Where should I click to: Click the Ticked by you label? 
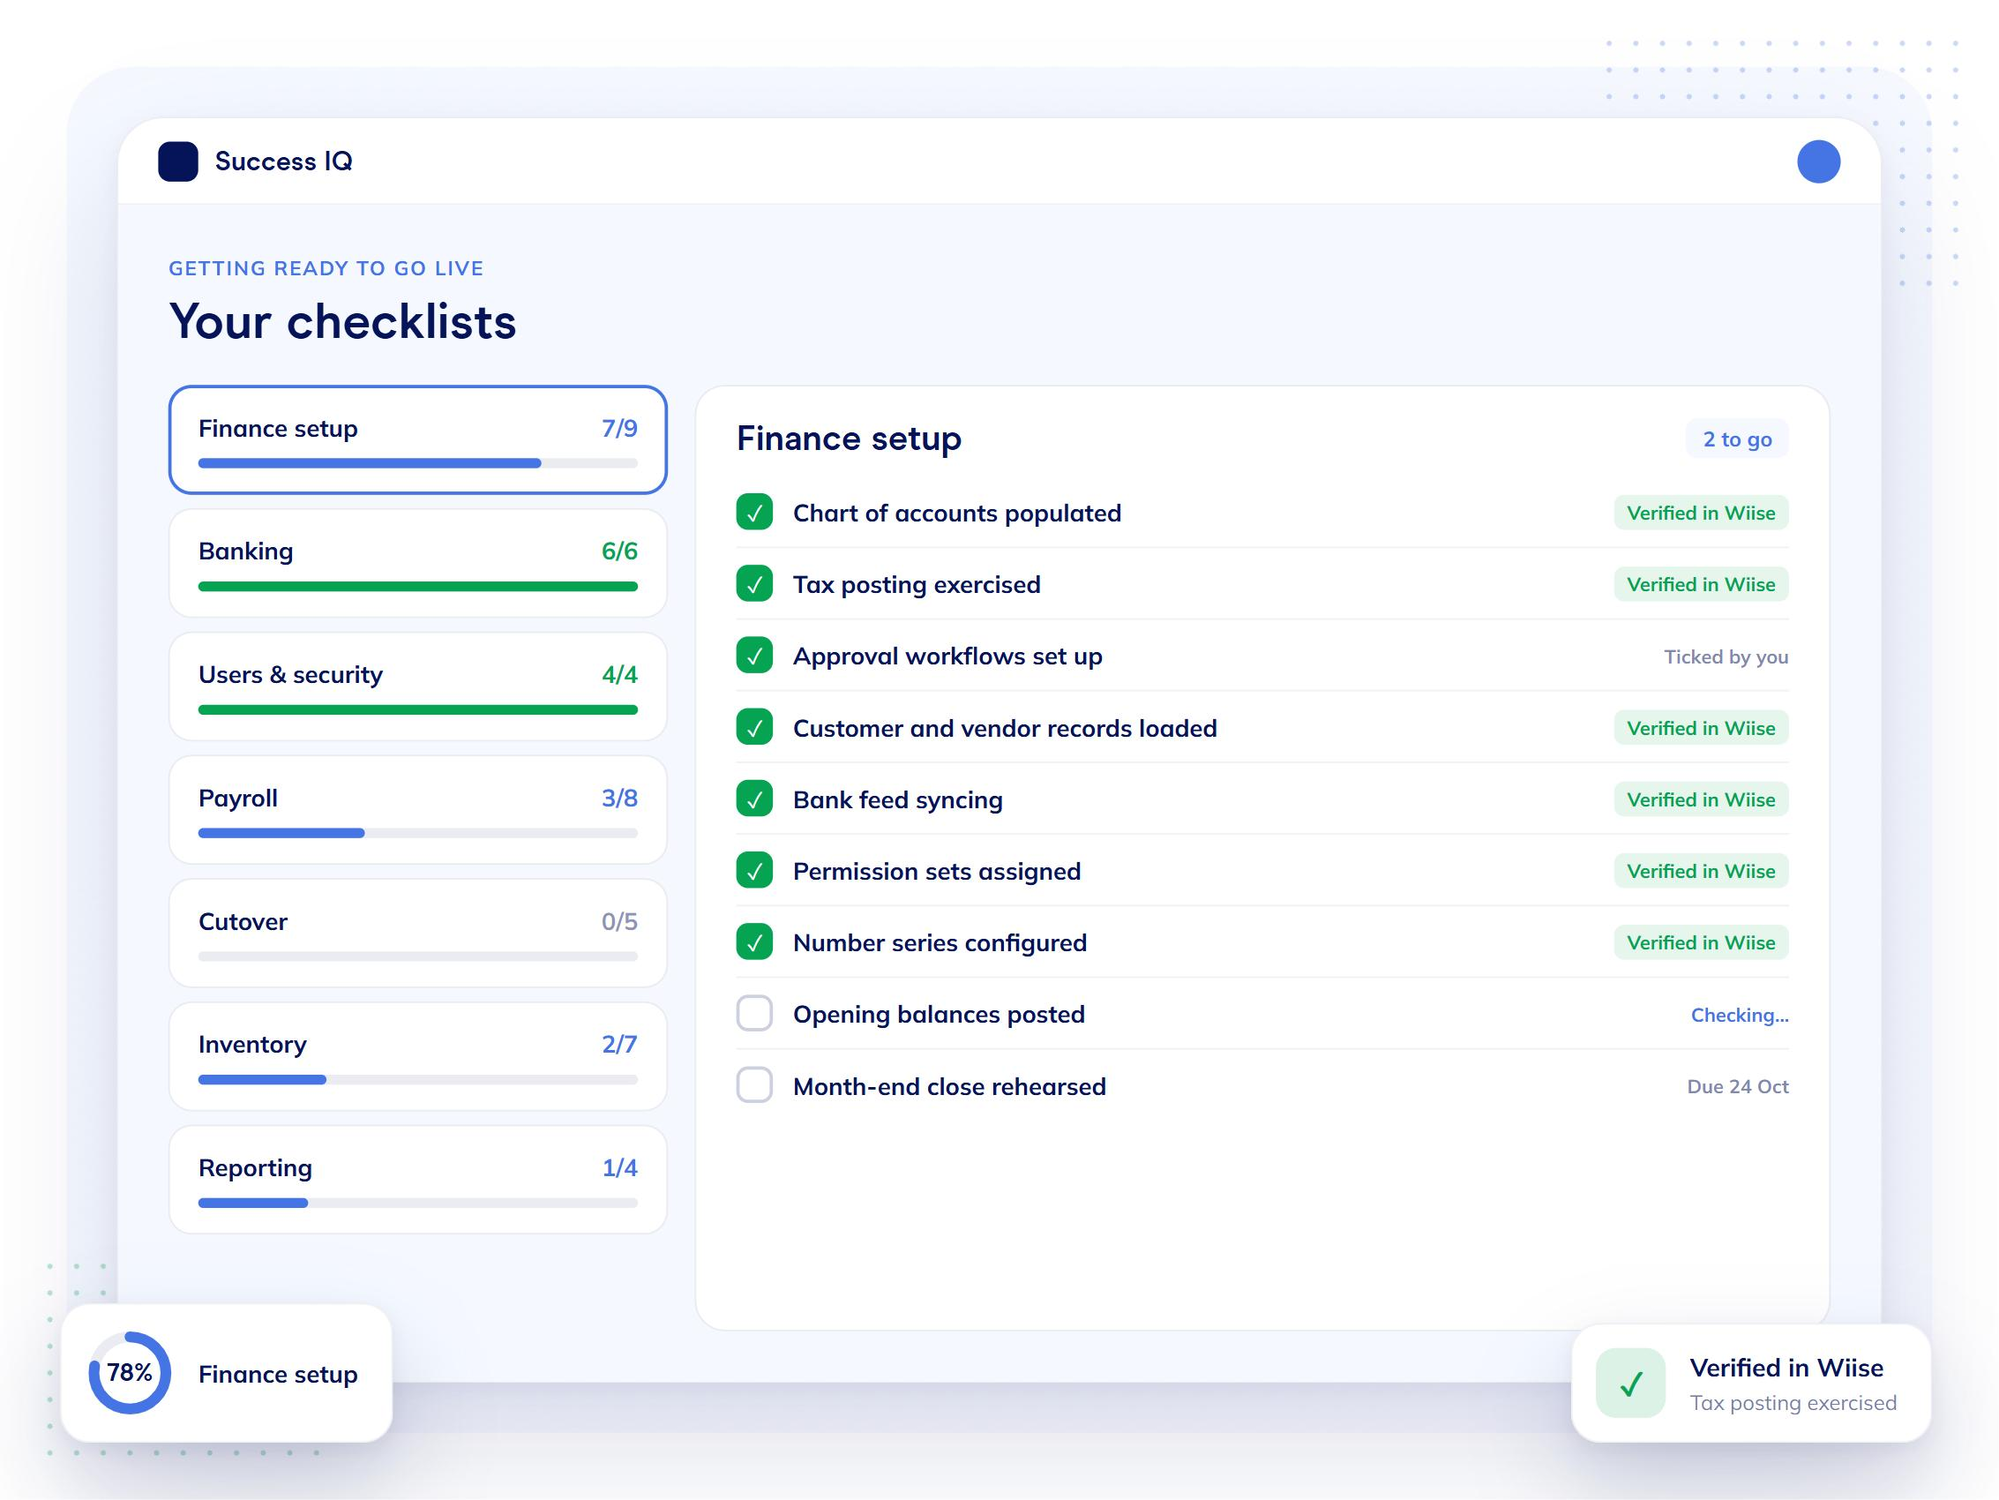coord(1726,657)
